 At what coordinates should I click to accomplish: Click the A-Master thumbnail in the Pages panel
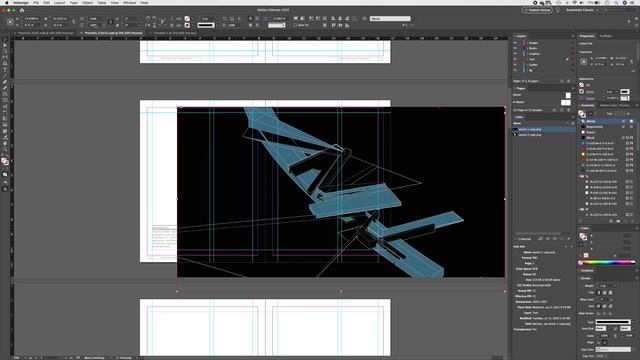(566, 102)
